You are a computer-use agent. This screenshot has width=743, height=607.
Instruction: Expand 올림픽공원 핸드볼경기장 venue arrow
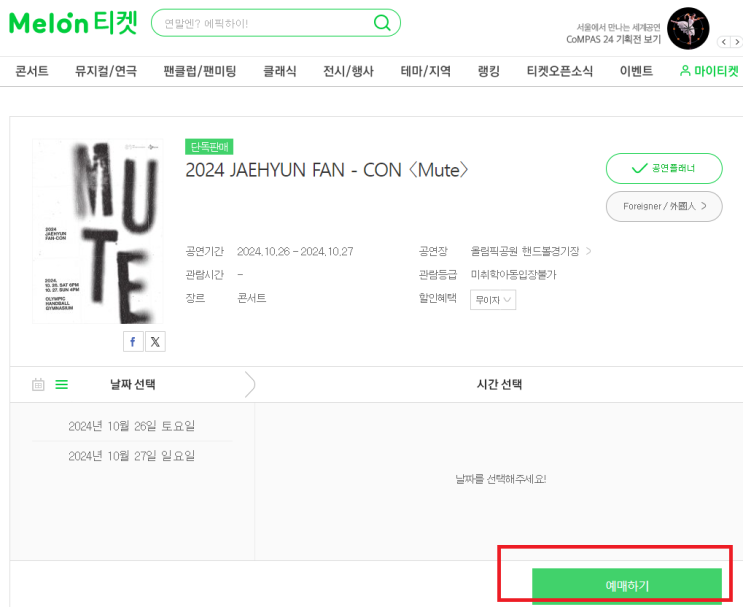coord(588,251)
